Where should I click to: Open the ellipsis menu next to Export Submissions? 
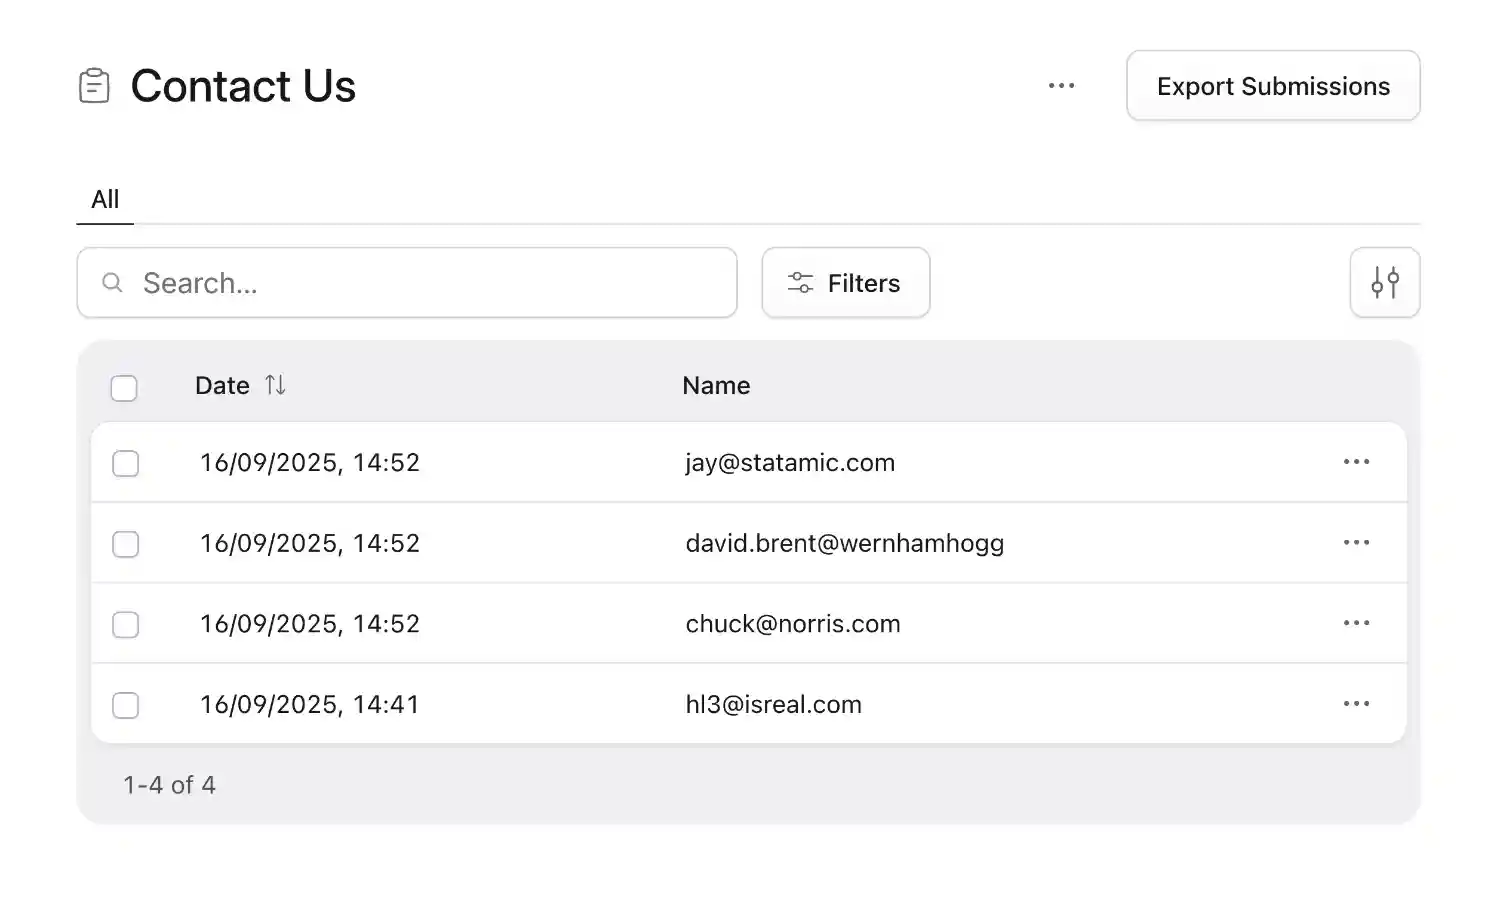click(1061, 86)
